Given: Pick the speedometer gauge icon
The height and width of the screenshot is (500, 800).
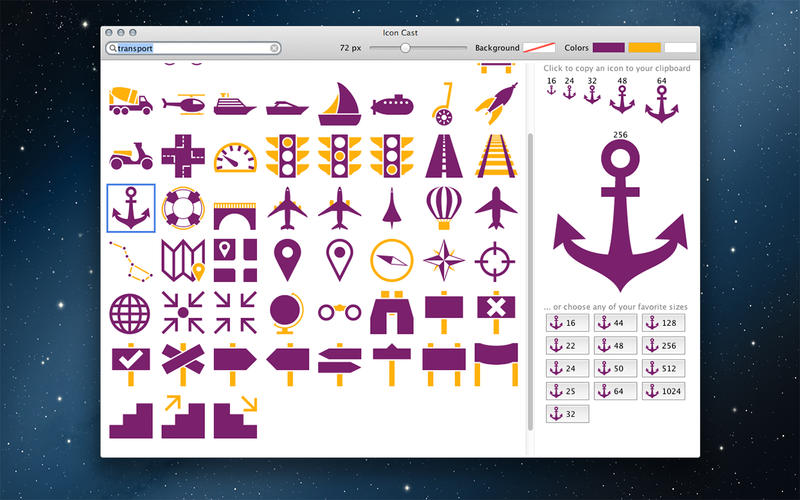Looking at the screenshot, I should tap(235, 158).
